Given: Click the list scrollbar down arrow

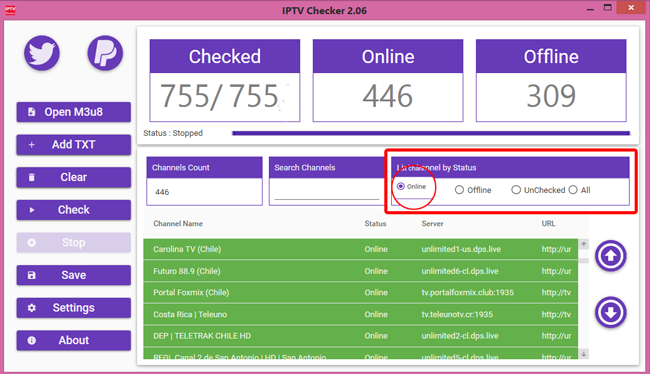Looking at the screenshot, I should tap(584, 354).
